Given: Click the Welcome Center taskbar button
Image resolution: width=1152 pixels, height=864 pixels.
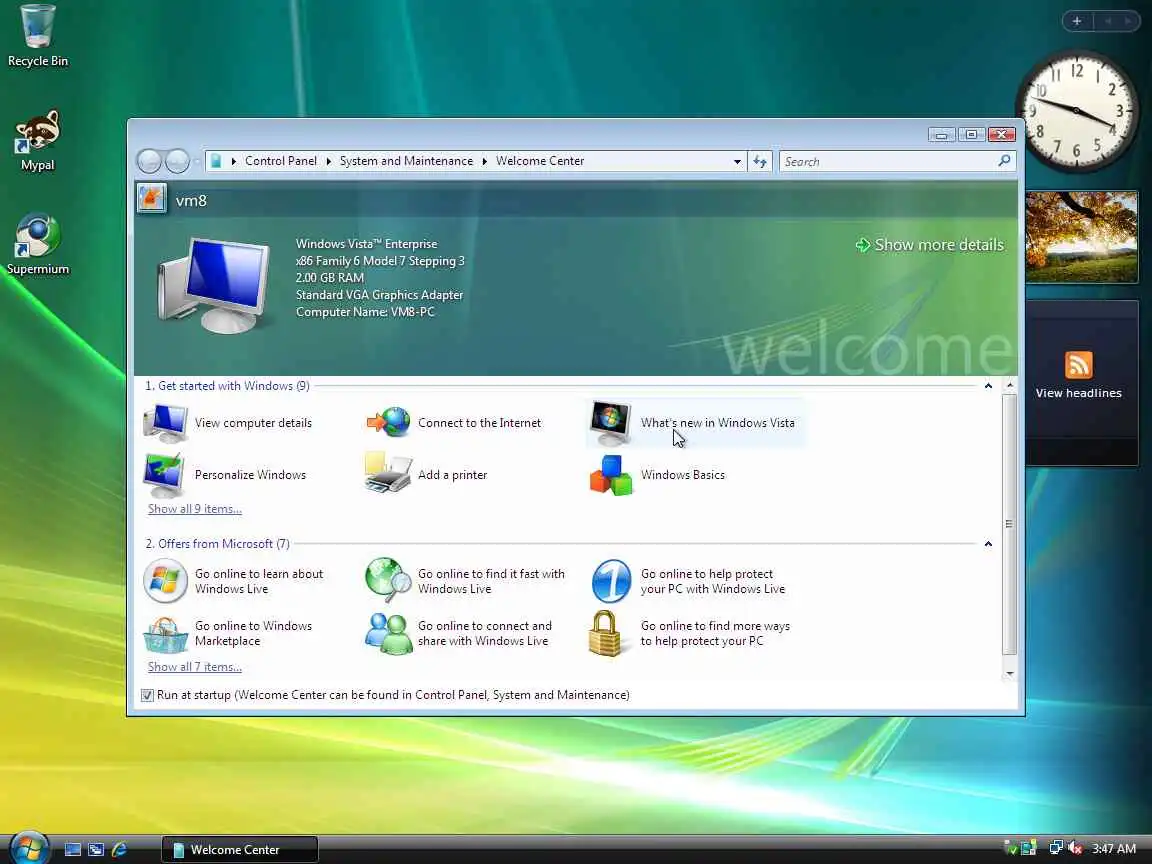Looking at the screenshot, I should coord(240,849).
